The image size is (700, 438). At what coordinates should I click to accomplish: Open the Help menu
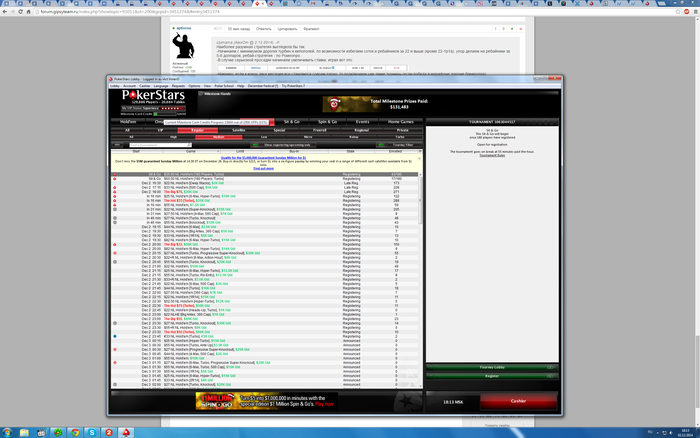pyautogui.click(x=241, y=86)
